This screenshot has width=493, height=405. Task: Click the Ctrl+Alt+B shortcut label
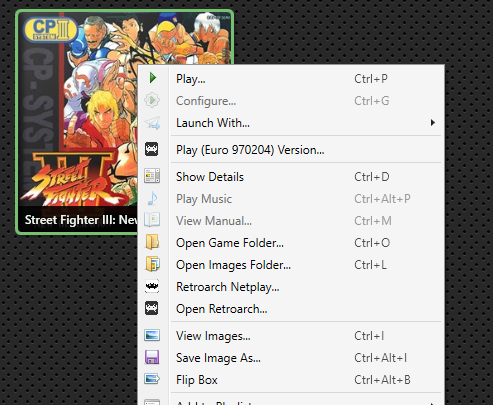[x=382, y=380]
